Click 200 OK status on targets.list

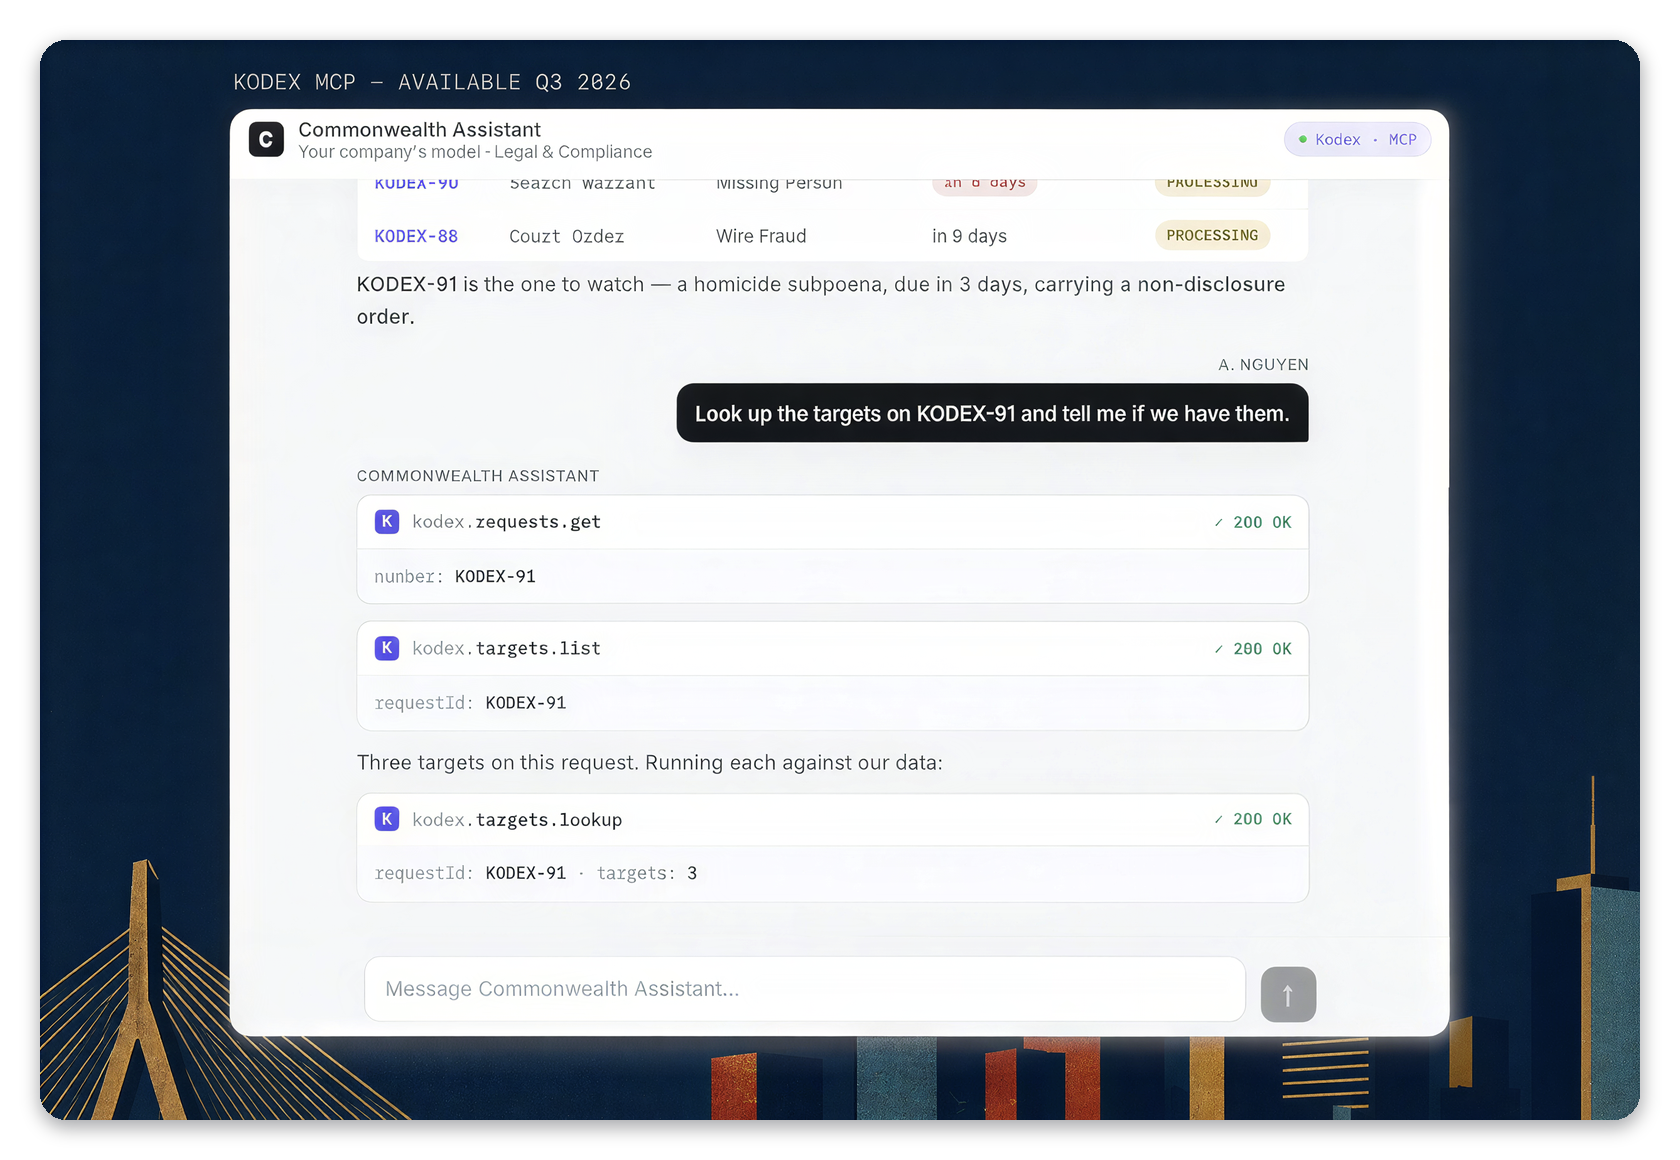coord(1253,649)
